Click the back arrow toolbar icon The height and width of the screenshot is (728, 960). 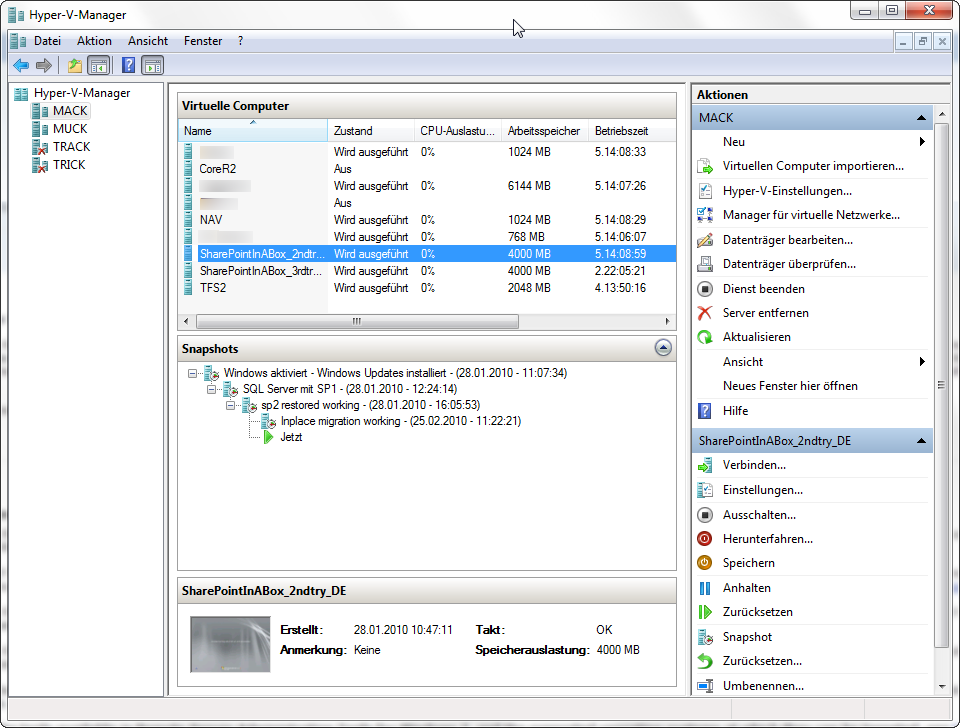pyautogui.click(x=21, y=66)
